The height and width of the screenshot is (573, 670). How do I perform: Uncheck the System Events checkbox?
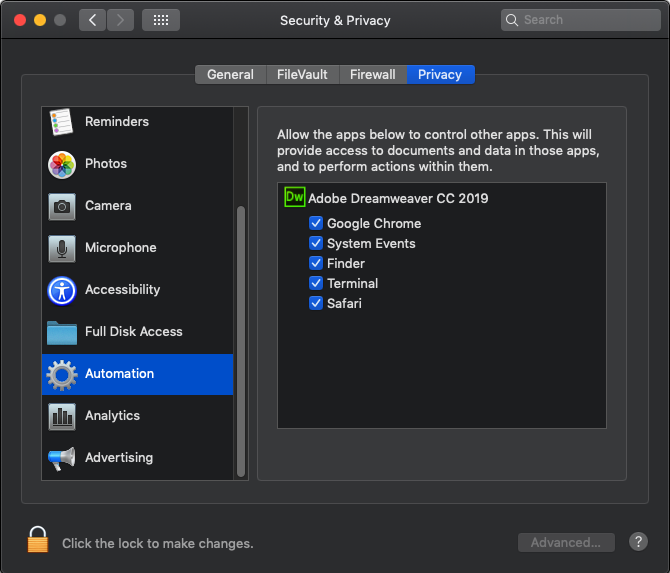point(316,243)
